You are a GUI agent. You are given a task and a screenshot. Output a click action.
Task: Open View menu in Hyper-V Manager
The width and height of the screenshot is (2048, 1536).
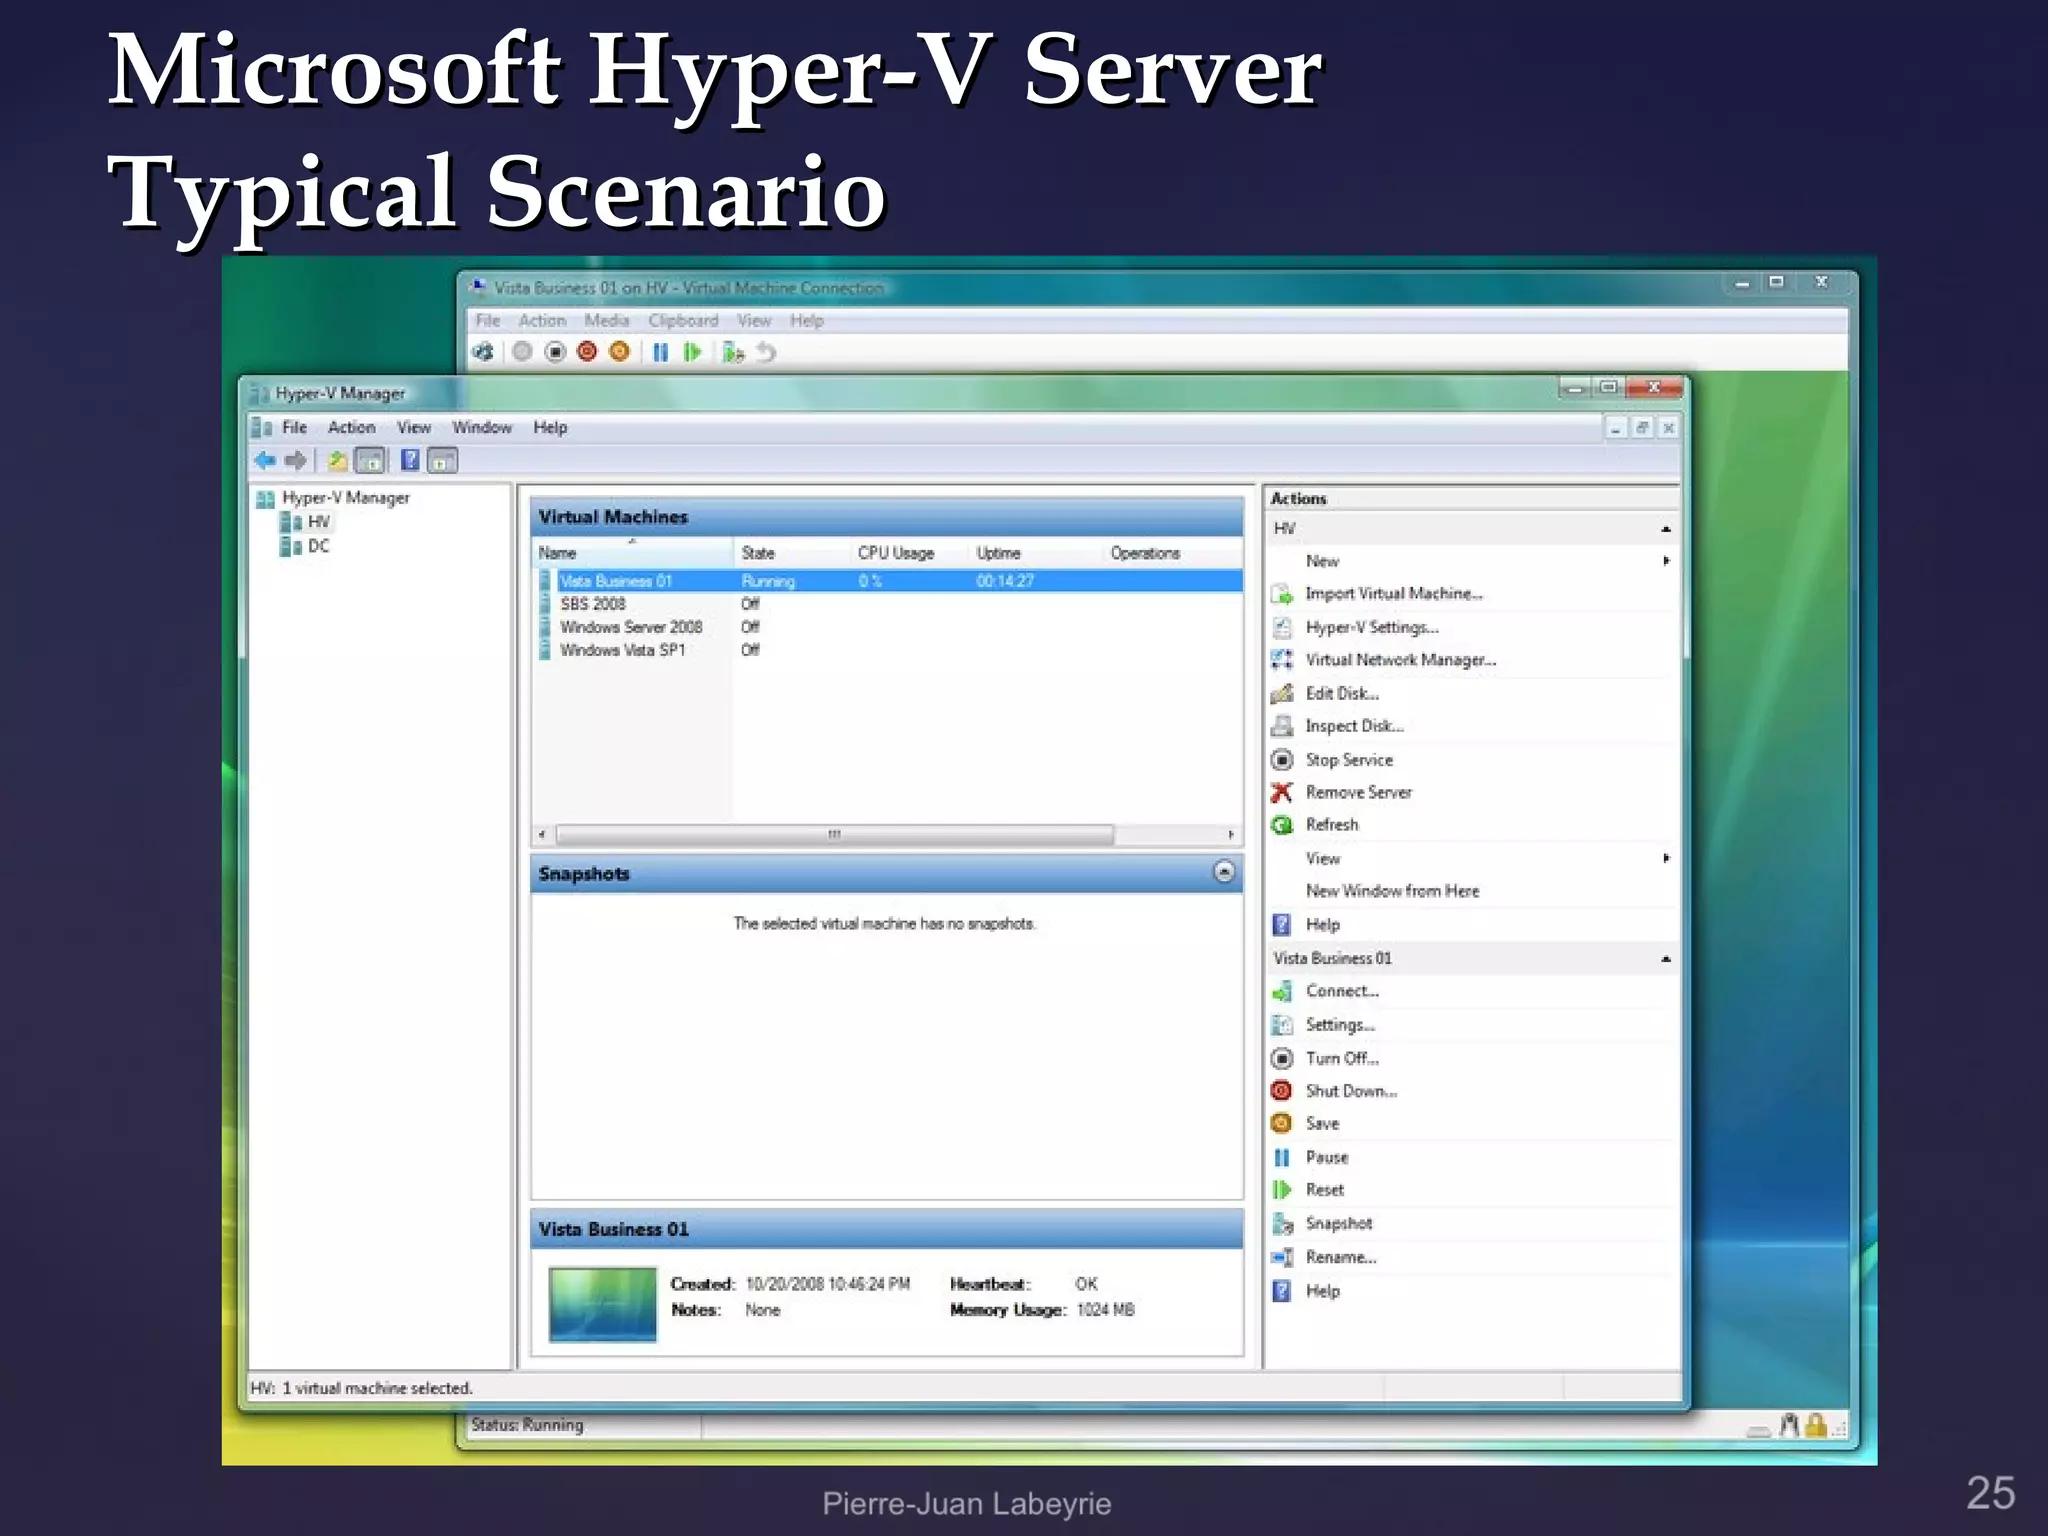(x=413, y=427)
